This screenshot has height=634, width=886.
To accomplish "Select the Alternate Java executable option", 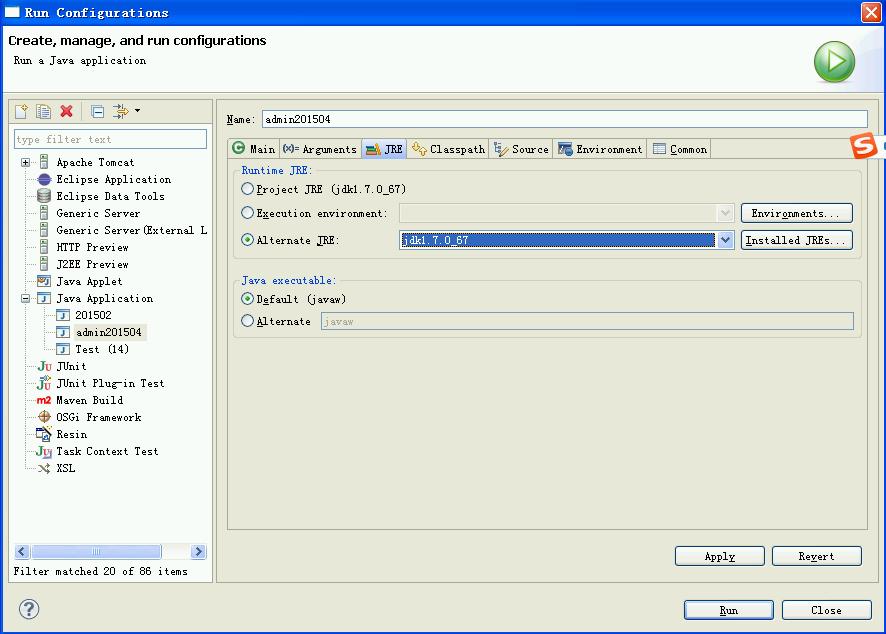I will tap(247, 321).
